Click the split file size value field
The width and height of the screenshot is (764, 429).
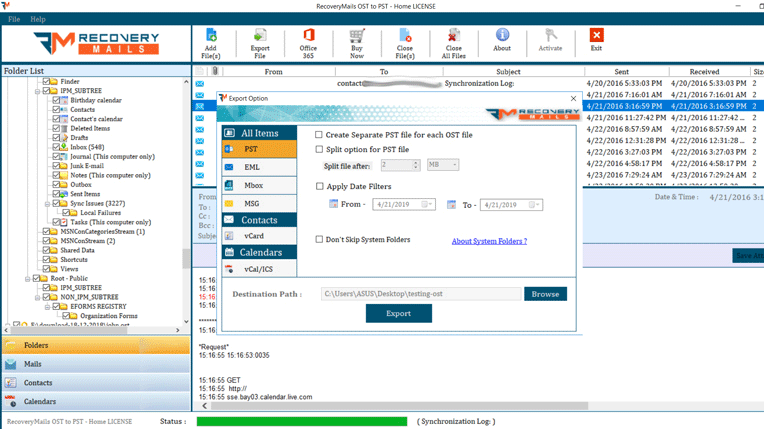(x=397, y=165)
